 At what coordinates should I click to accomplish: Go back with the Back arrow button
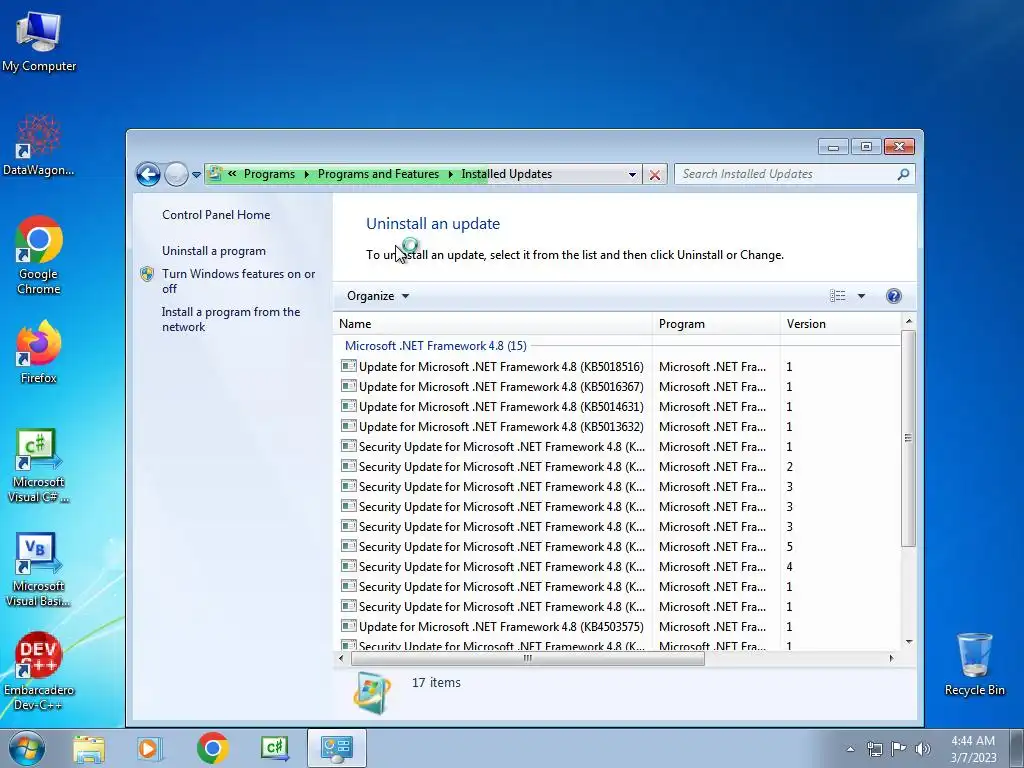pos(148,174)
